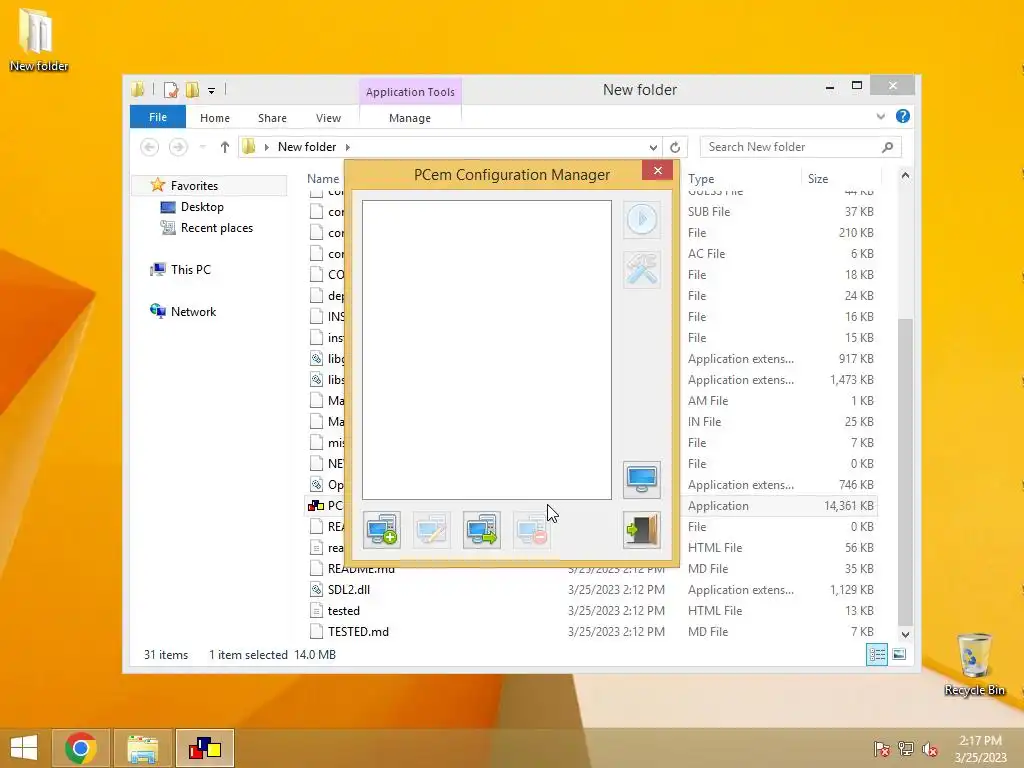The image size is (1024, 768).
Task: Close the PCem Configuration Manager dialog
Action: click(658, 170)
